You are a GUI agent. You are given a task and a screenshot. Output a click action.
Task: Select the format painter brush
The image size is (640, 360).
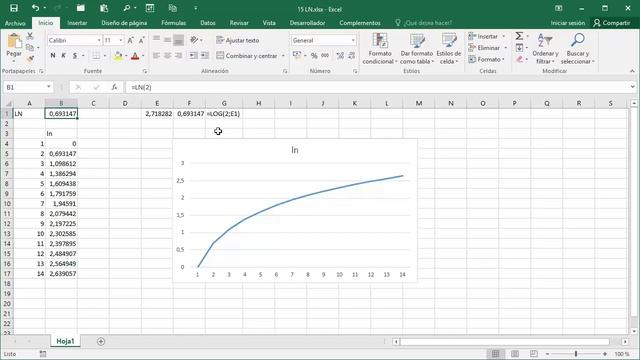30,59
